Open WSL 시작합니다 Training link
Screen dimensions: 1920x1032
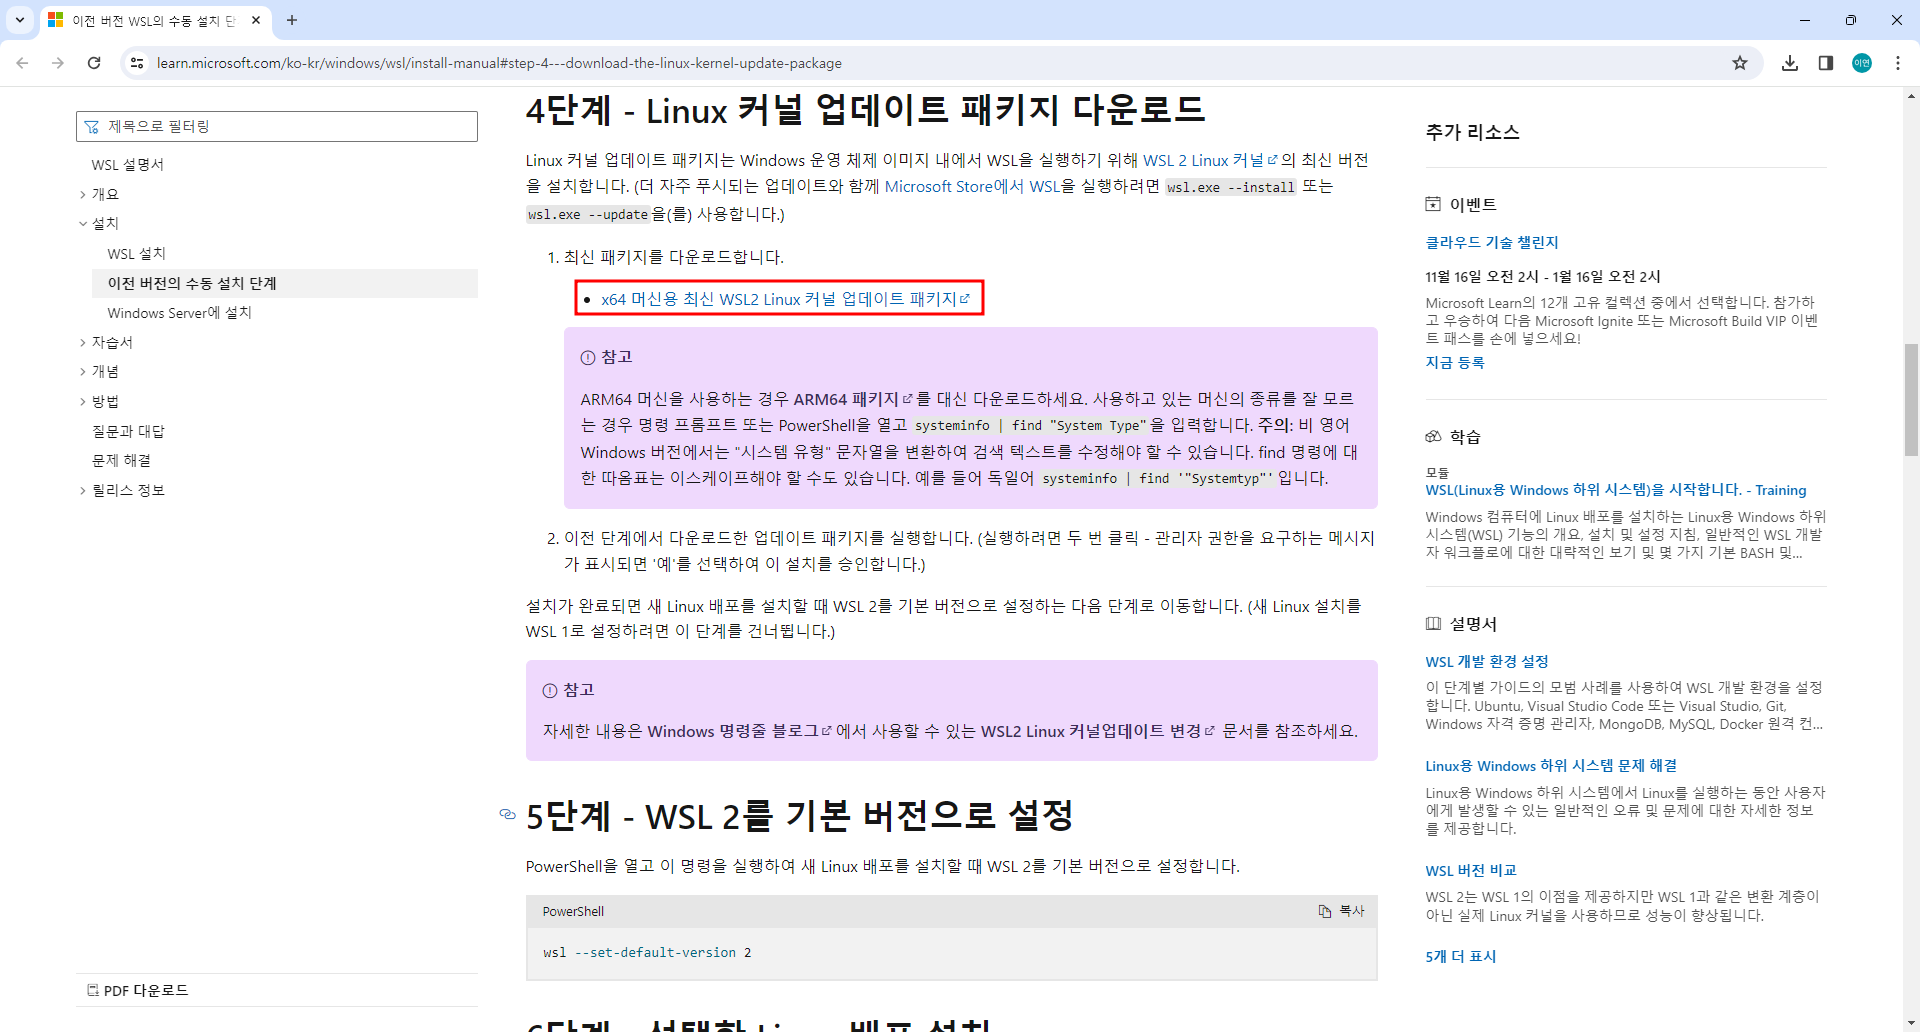(1616, 490)
